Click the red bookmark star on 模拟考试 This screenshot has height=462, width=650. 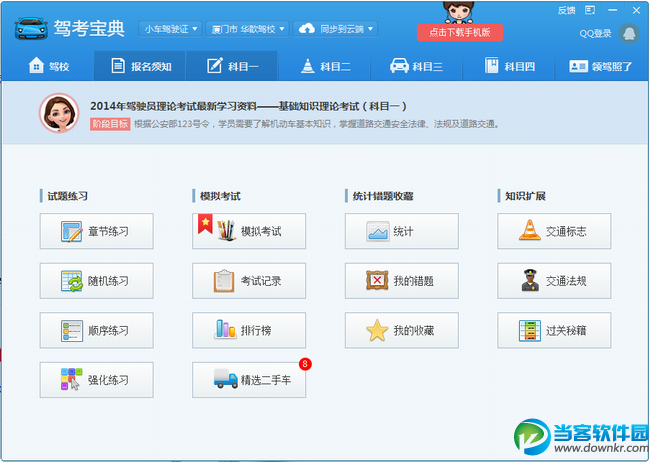tap(205, 224)
